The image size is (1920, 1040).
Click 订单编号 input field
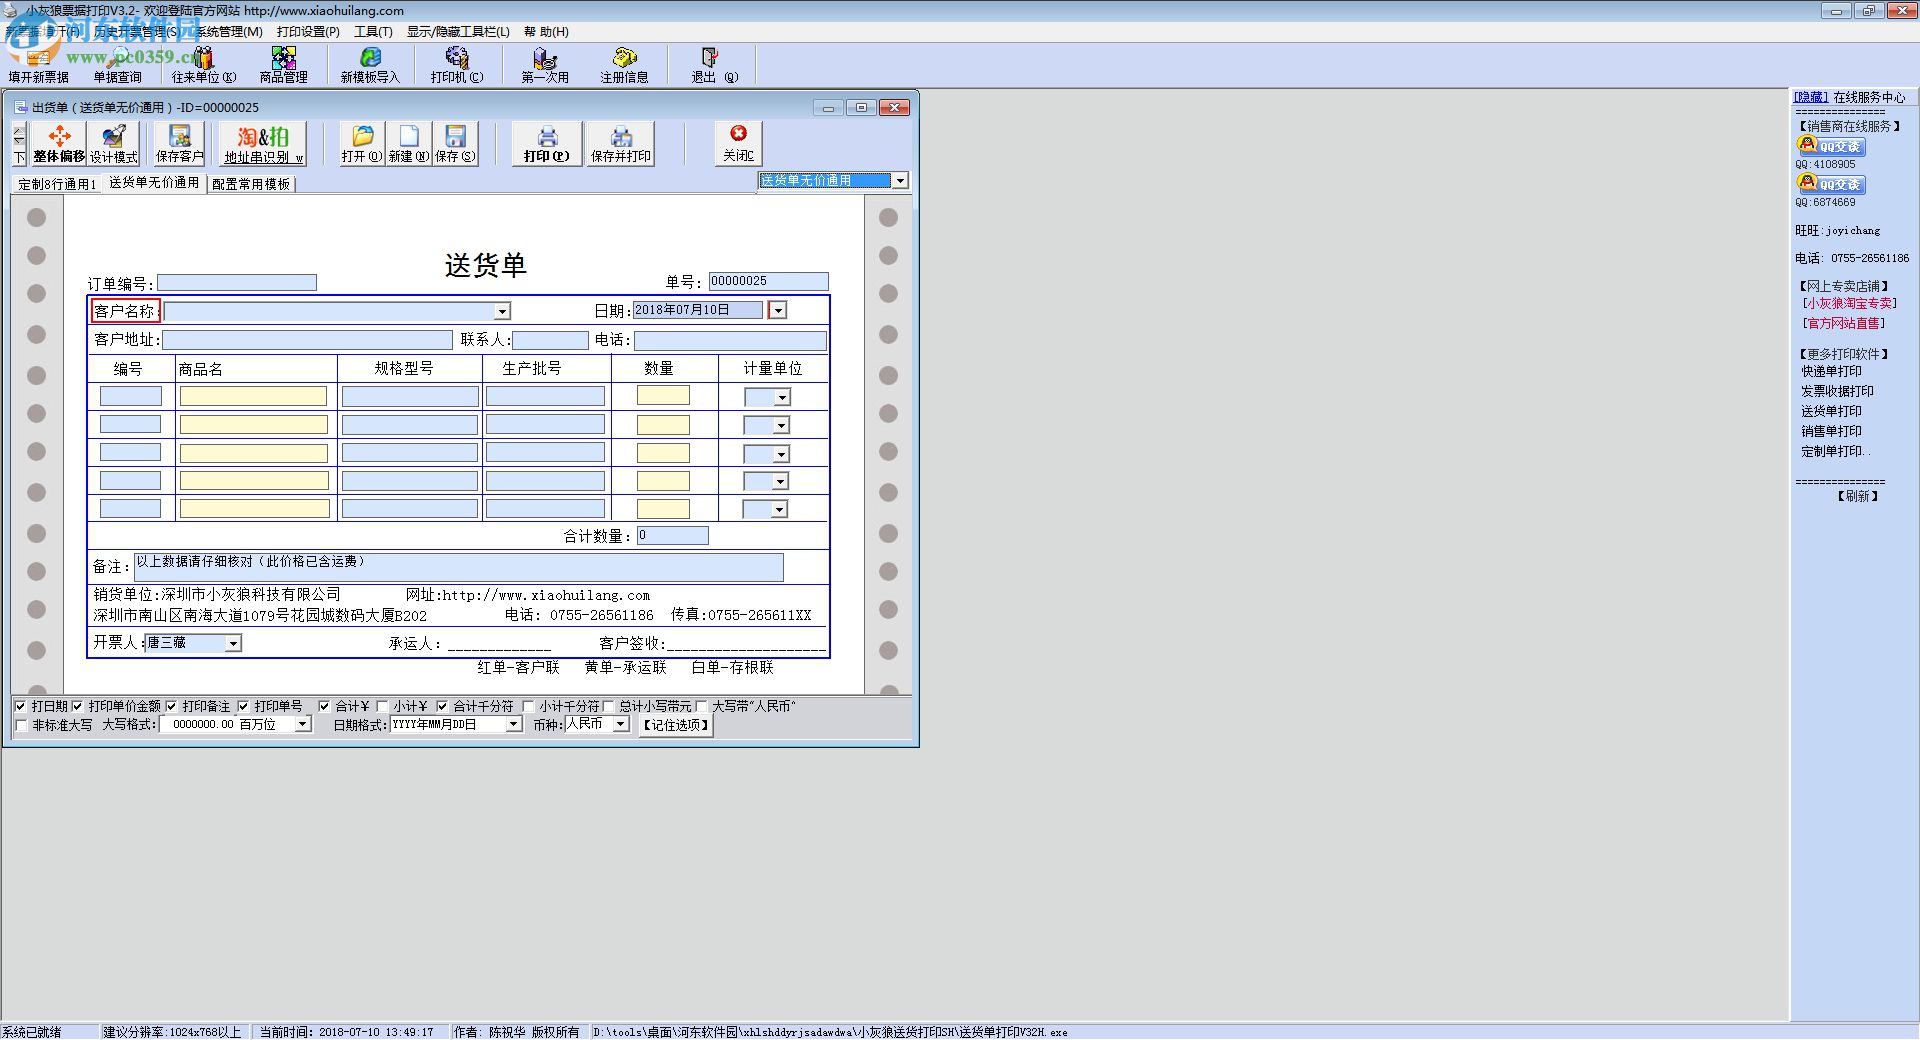tap(237, 283)
